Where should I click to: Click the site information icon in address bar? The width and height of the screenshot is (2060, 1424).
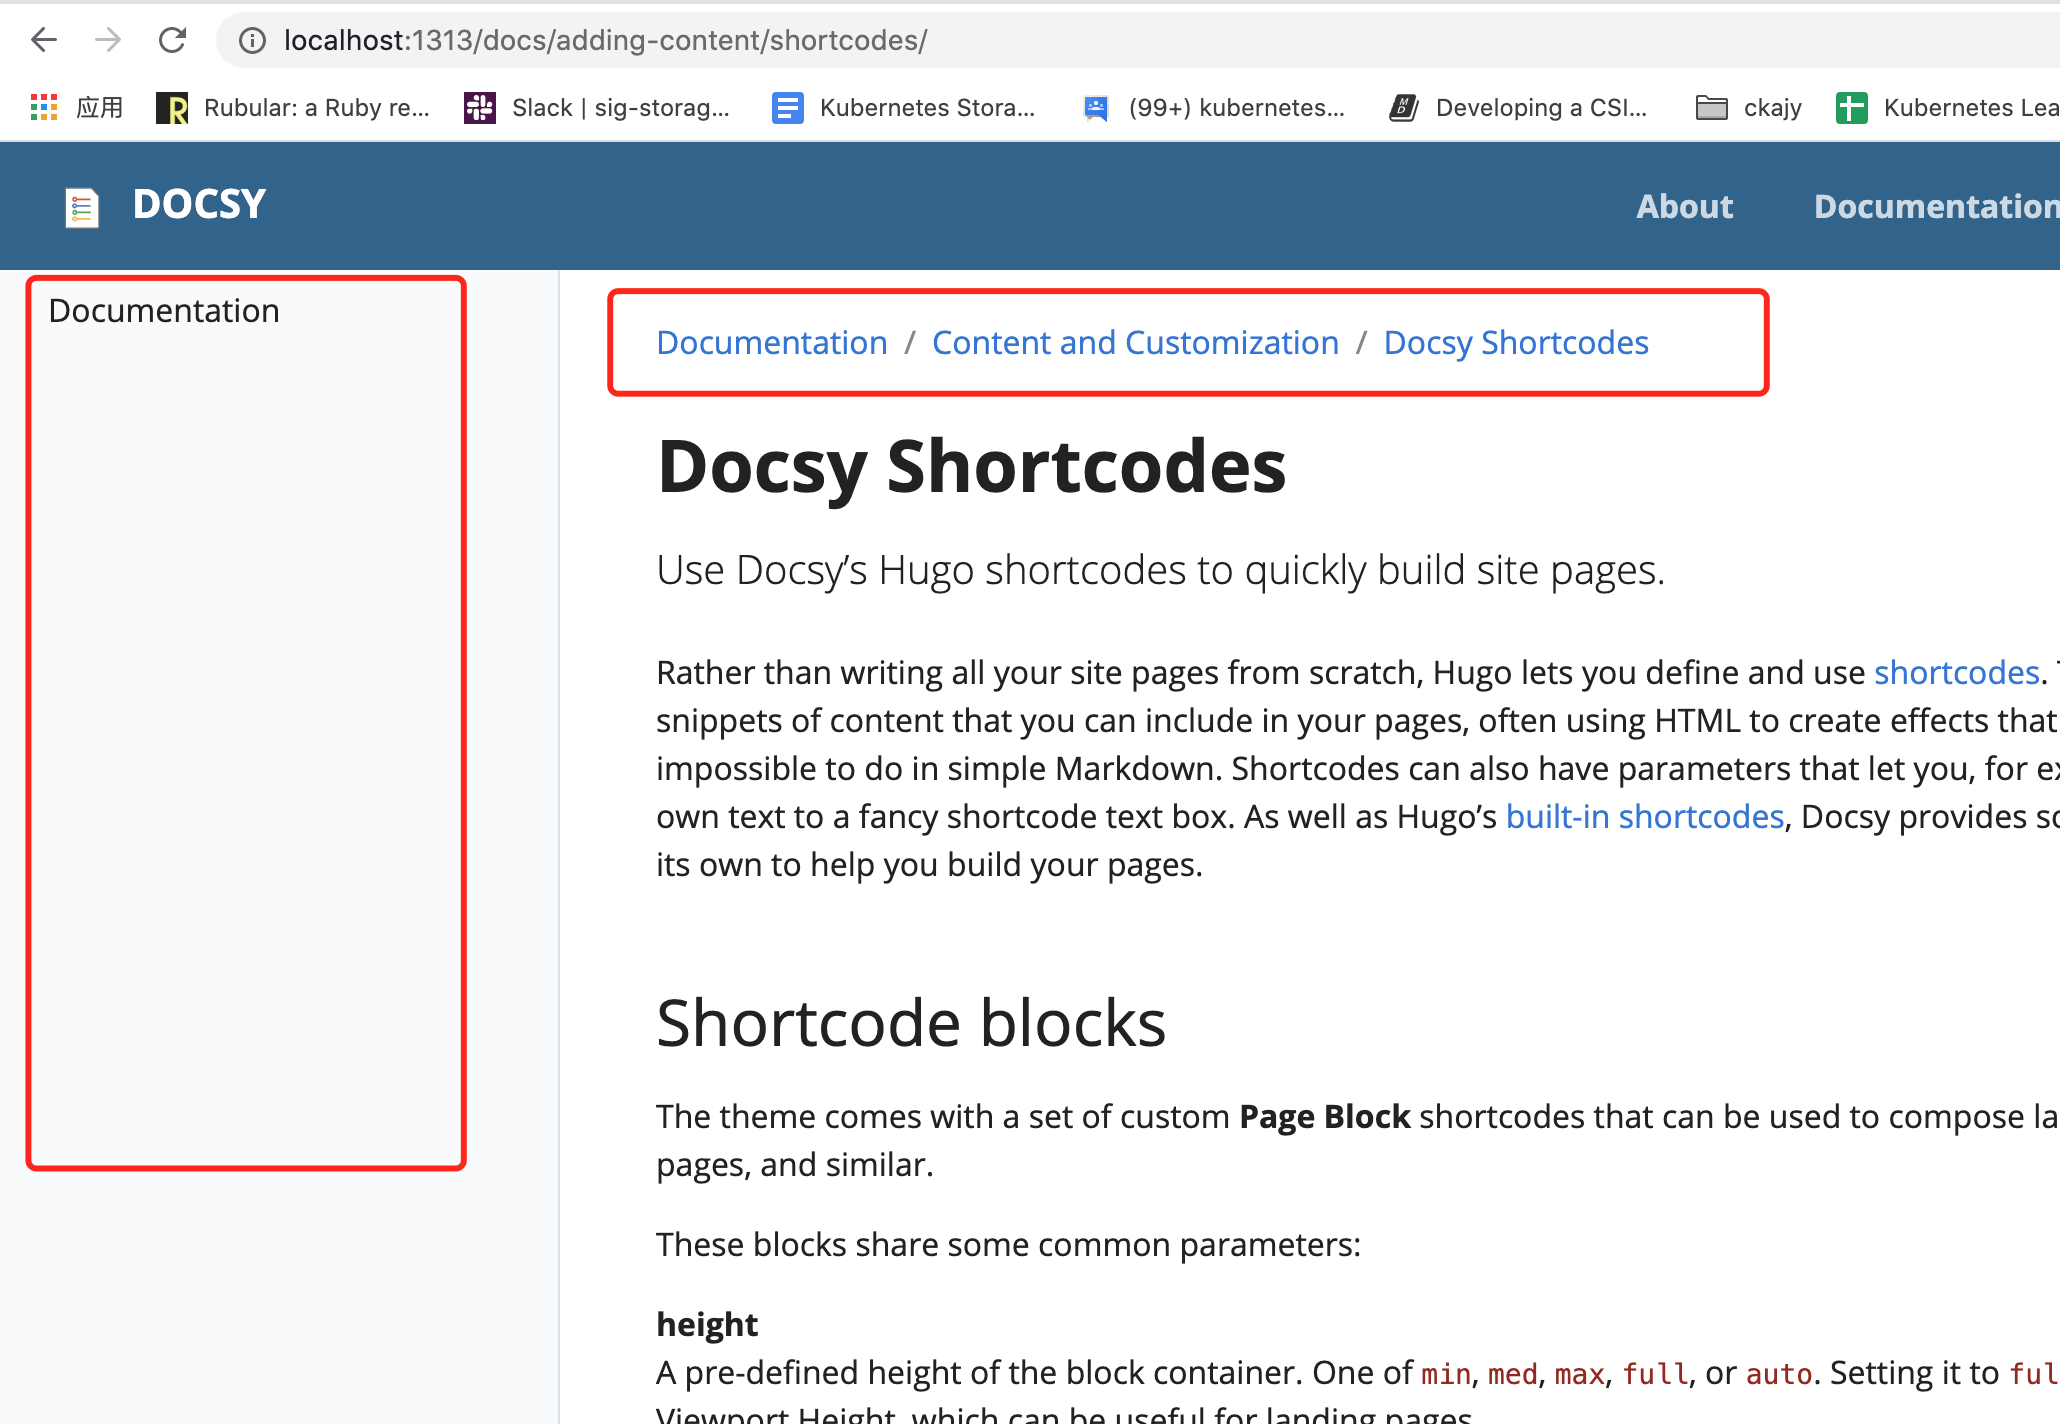tap(251, 40)
